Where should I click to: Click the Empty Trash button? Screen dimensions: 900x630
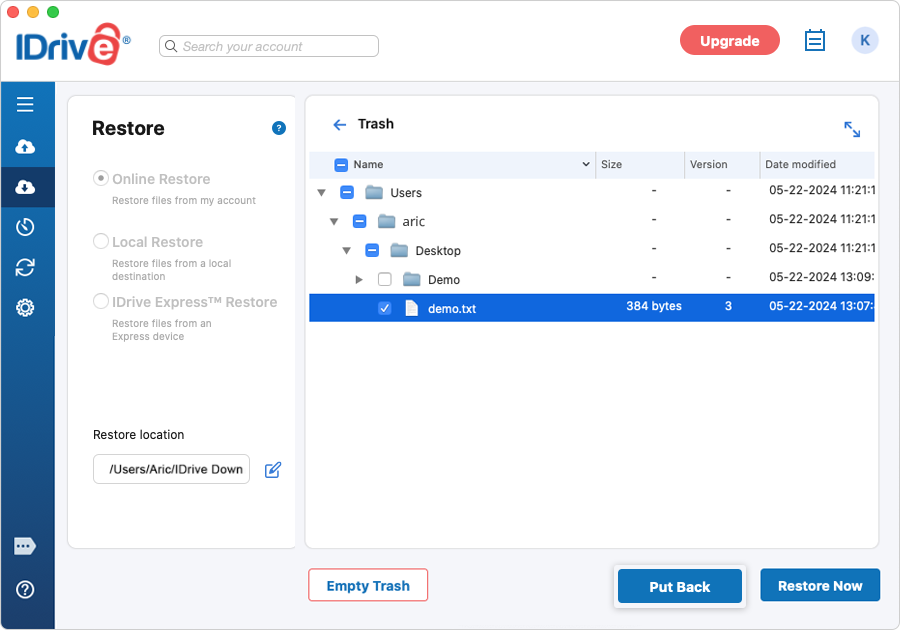(x=368, y=585)
